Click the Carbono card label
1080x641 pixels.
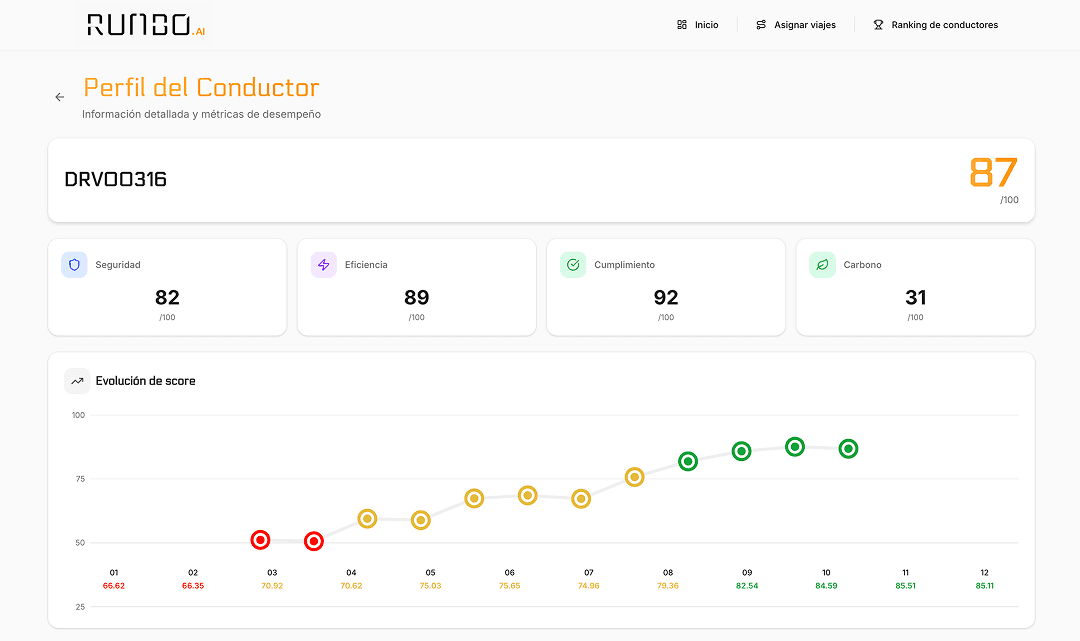(862, 265)
